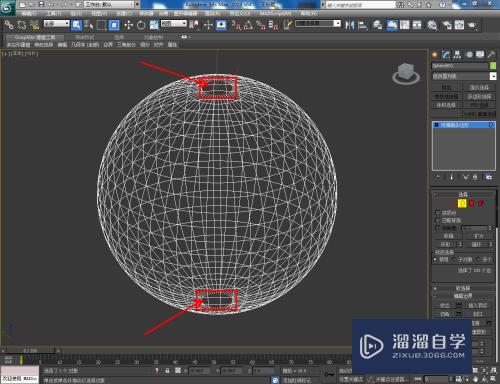Open the selection filter dropdown in toolbar
Screen dimensions: 500x384
pos(57,24)
